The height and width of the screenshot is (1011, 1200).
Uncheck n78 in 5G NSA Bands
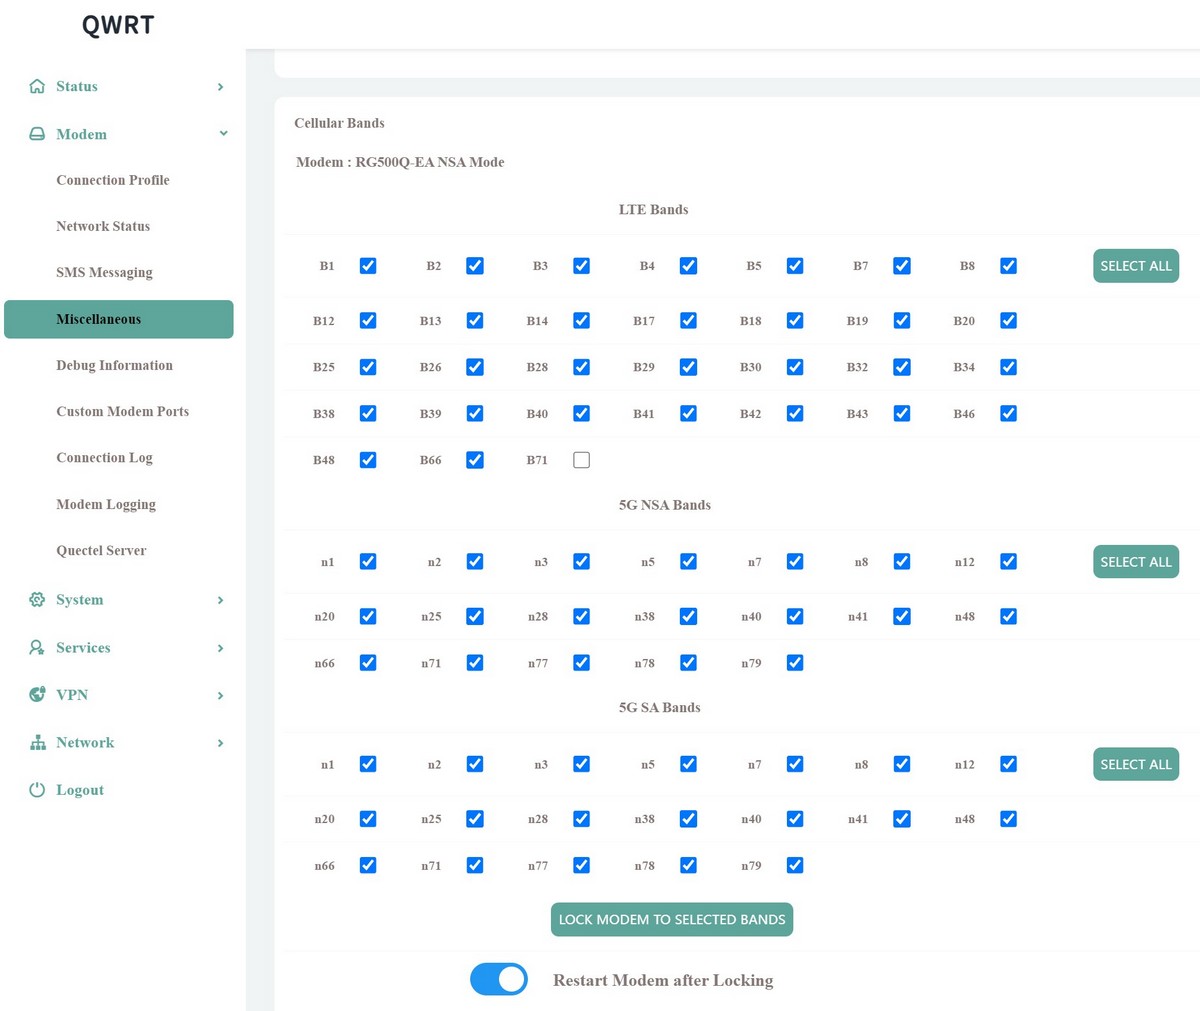(688, 663)
